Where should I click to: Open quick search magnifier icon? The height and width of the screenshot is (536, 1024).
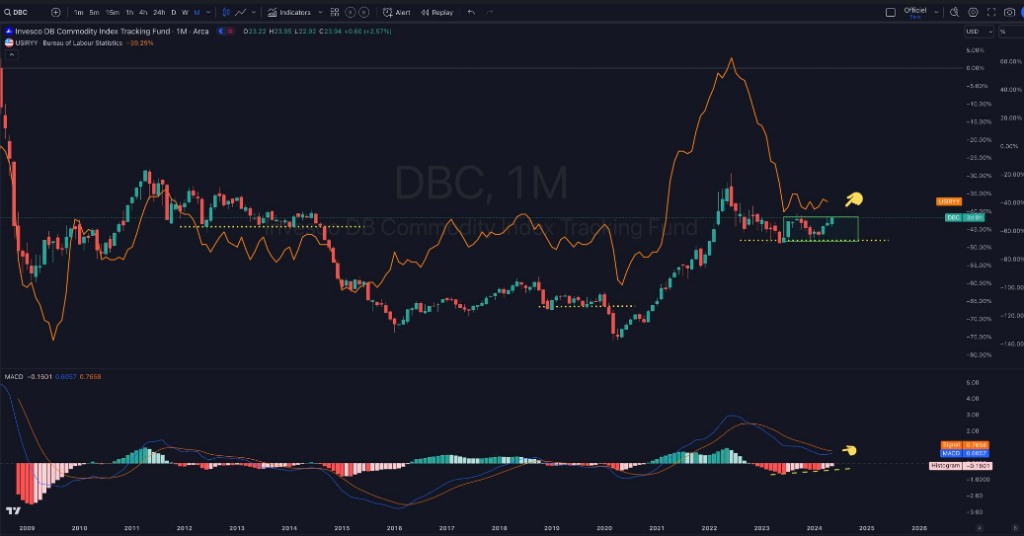[x=954, y=12]
